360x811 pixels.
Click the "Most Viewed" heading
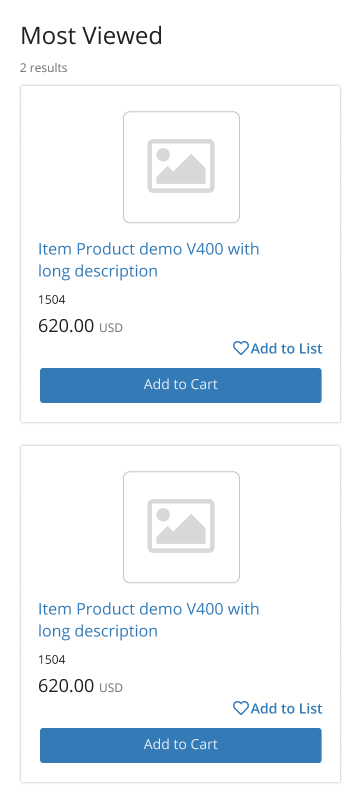(91, 36)
